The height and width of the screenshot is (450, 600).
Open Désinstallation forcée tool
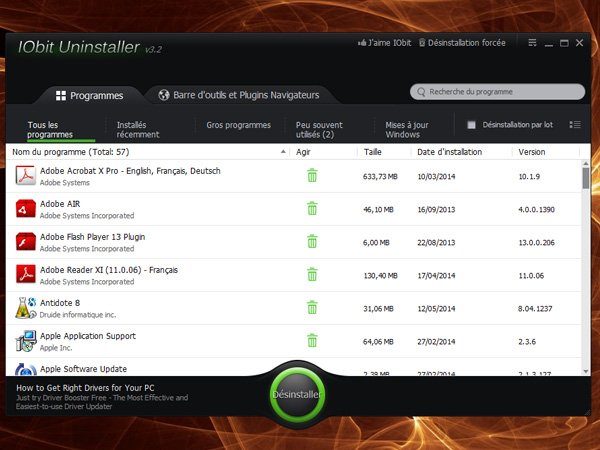(462, 43)
